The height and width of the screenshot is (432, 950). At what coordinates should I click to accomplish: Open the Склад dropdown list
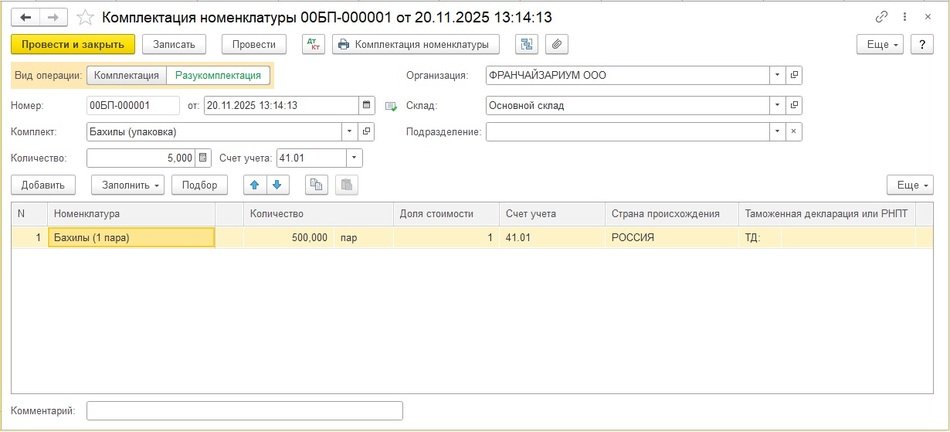(776, 105)
